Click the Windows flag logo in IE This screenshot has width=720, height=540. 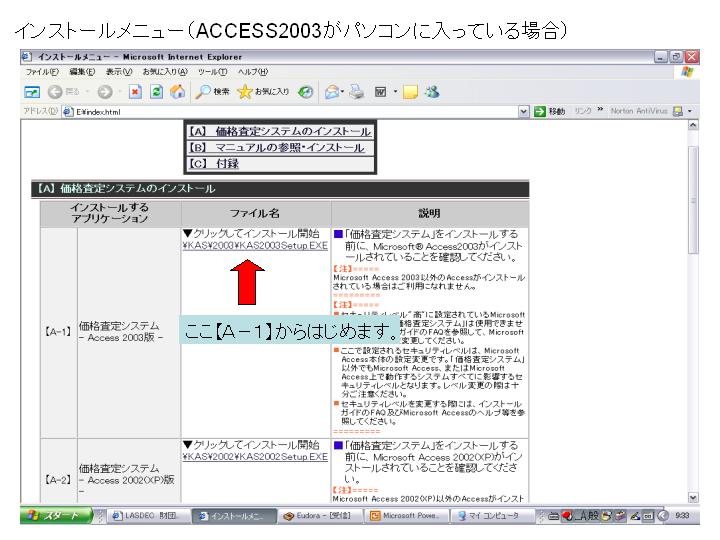(x=687, y=72)
